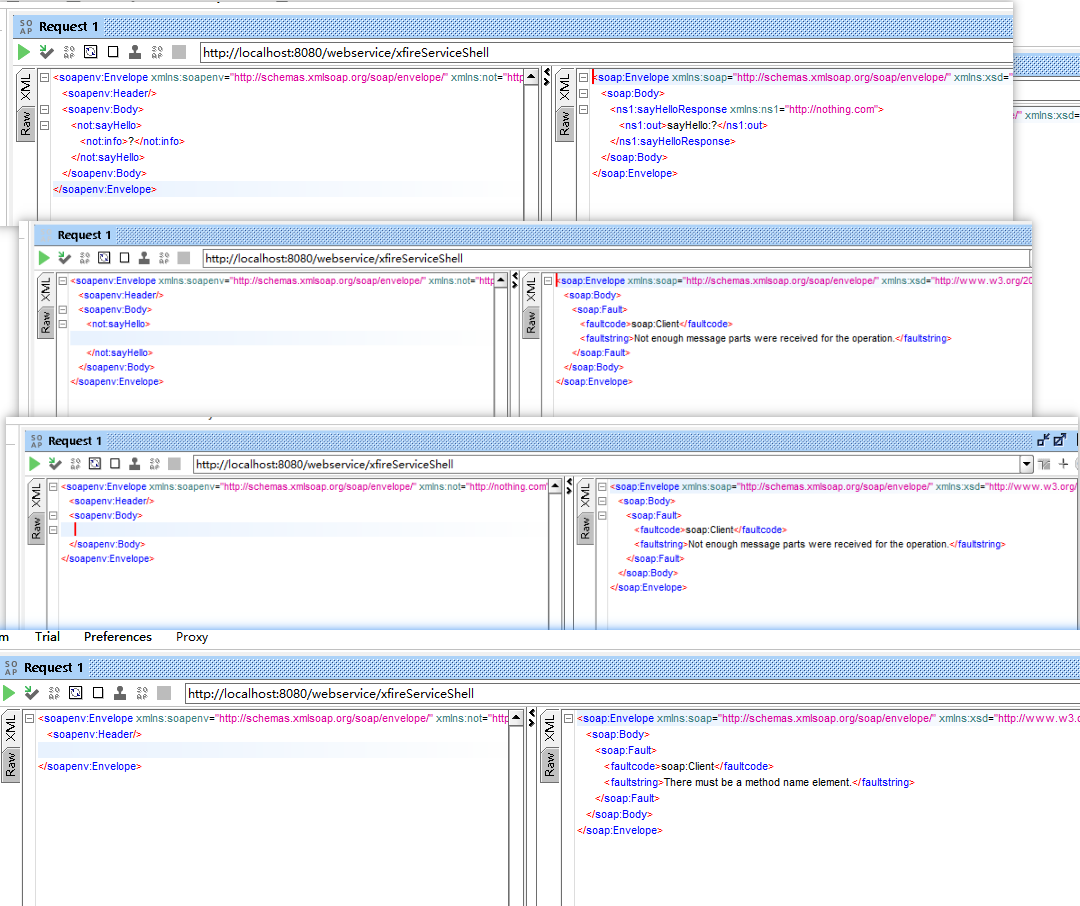
Task: Click endpoint URL field in bottom window
Action: pyautogui.click(x=632, y=693)
